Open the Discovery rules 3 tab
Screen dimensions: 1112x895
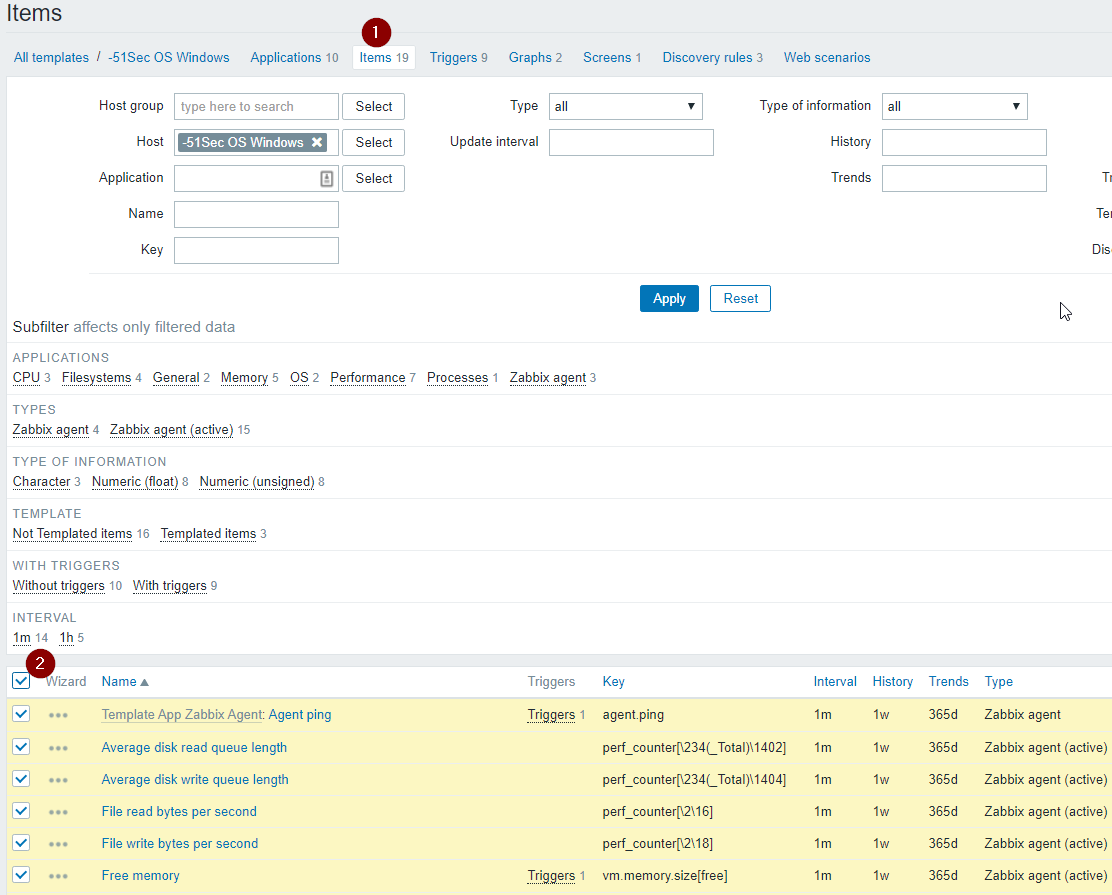pyautogui.click(x=713, y=57)
